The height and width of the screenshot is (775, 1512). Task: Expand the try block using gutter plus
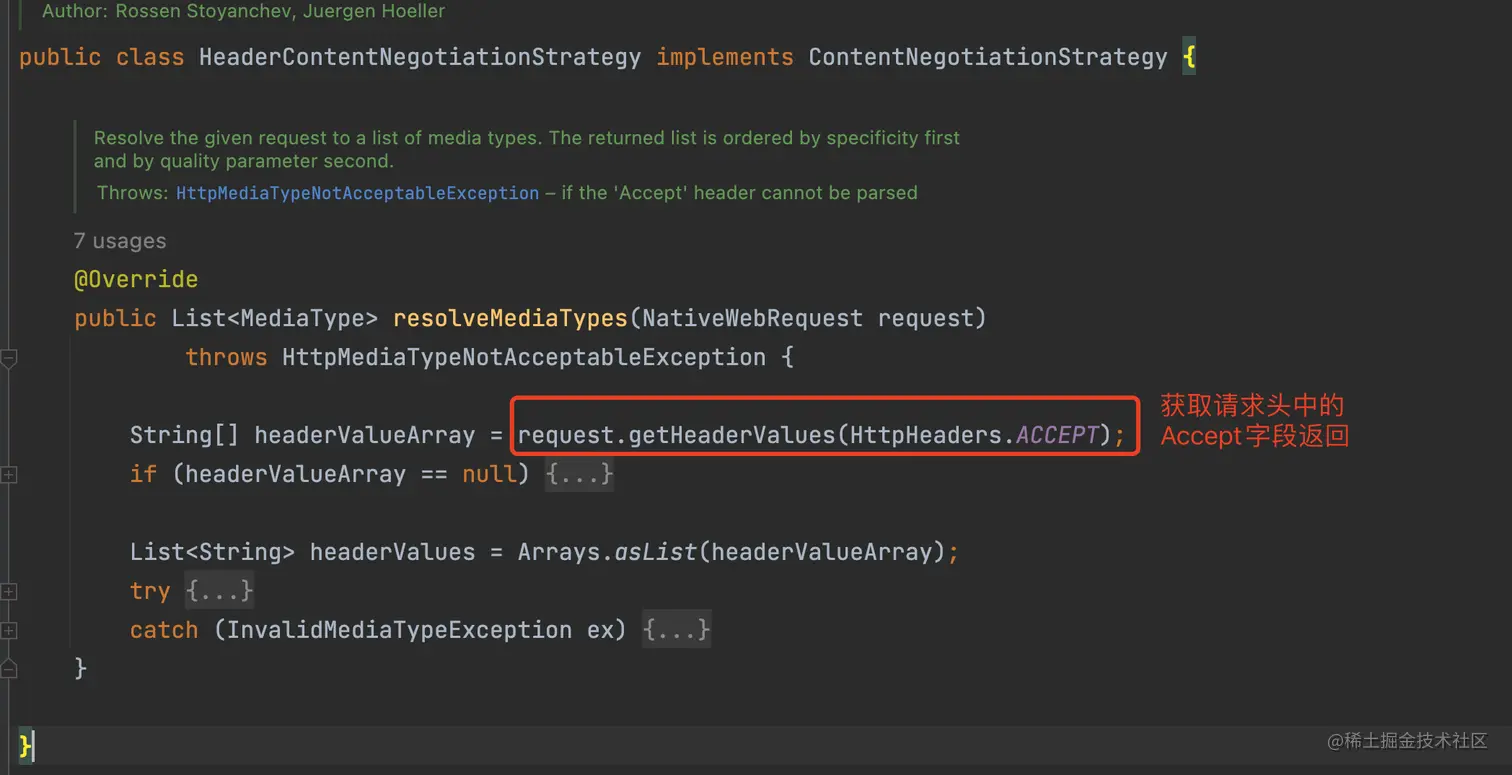coord(8,591)
